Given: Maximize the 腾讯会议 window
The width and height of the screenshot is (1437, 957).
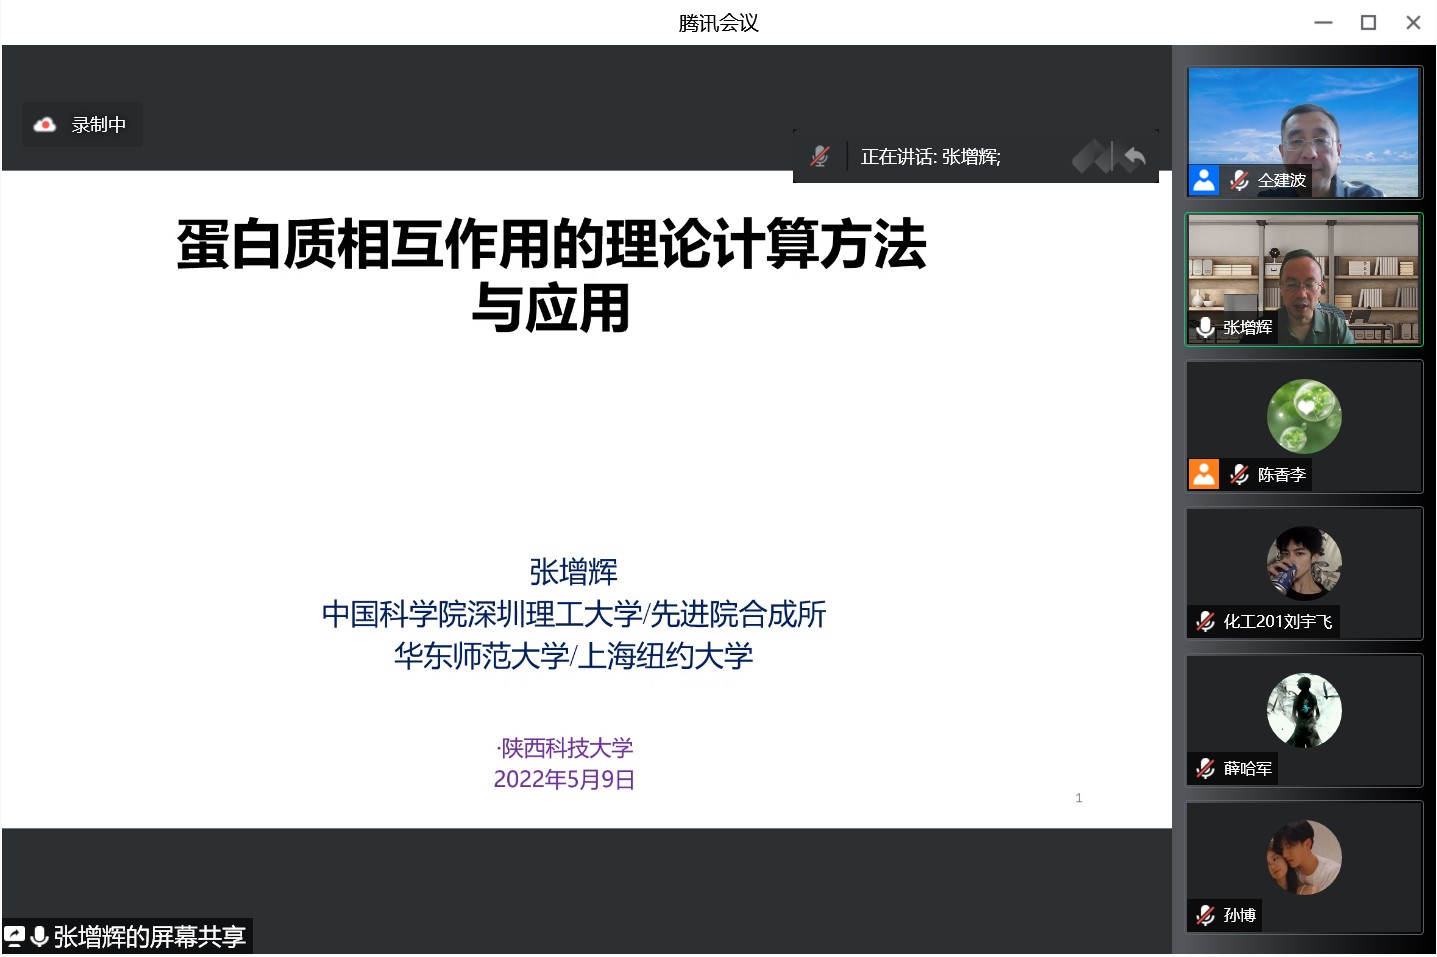Looking at the screenshot, I should [x=1368, y=22].
